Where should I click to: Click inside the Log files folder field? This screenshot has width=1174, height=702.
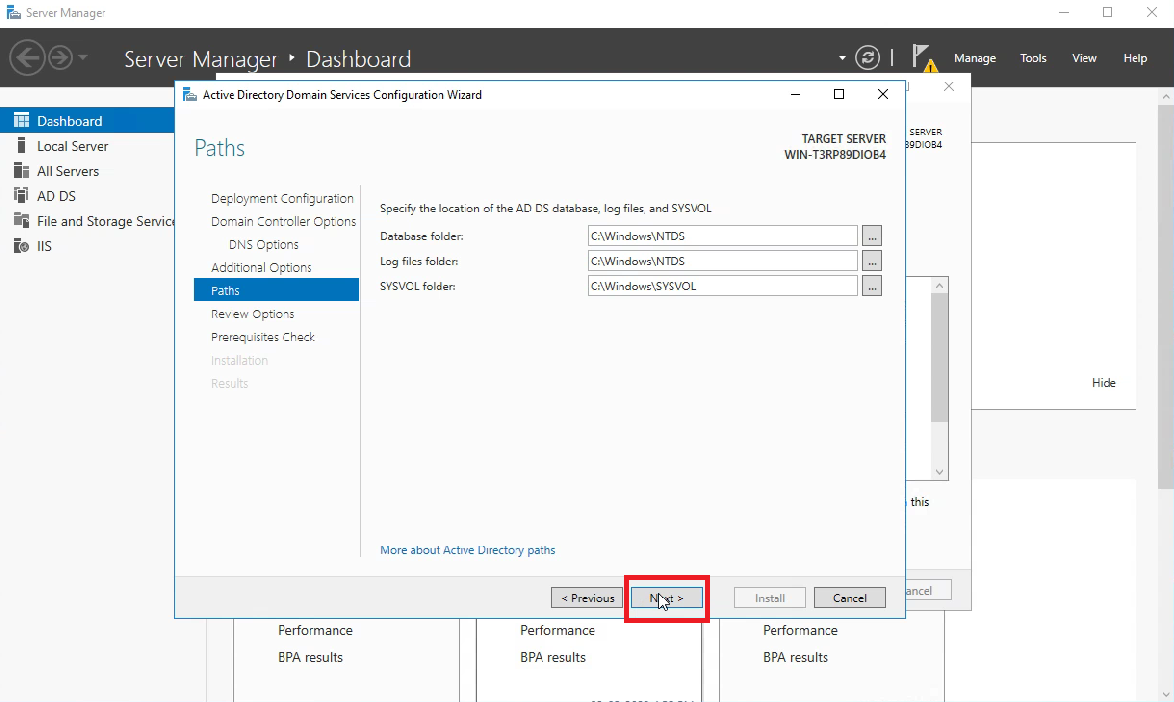pyautogui.click(x=720, y=260)
